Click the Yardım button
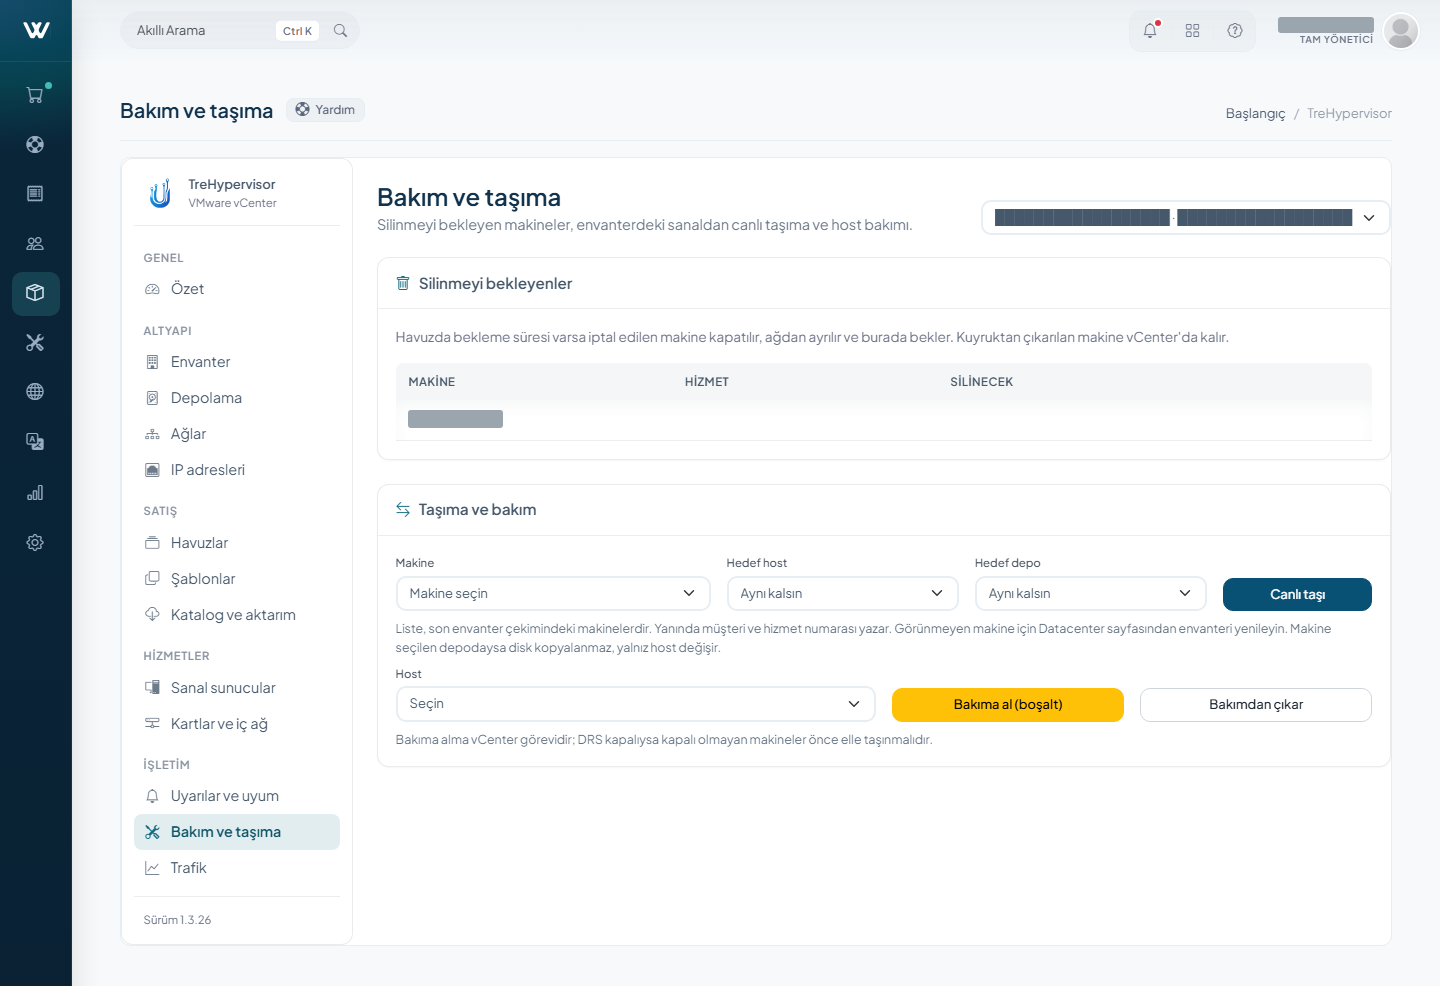 point(325,110)
